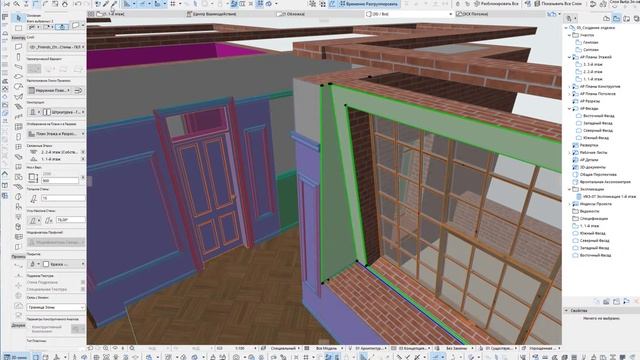
Task: Open the Zone Boundary dropdown
Action: [56, 307]
